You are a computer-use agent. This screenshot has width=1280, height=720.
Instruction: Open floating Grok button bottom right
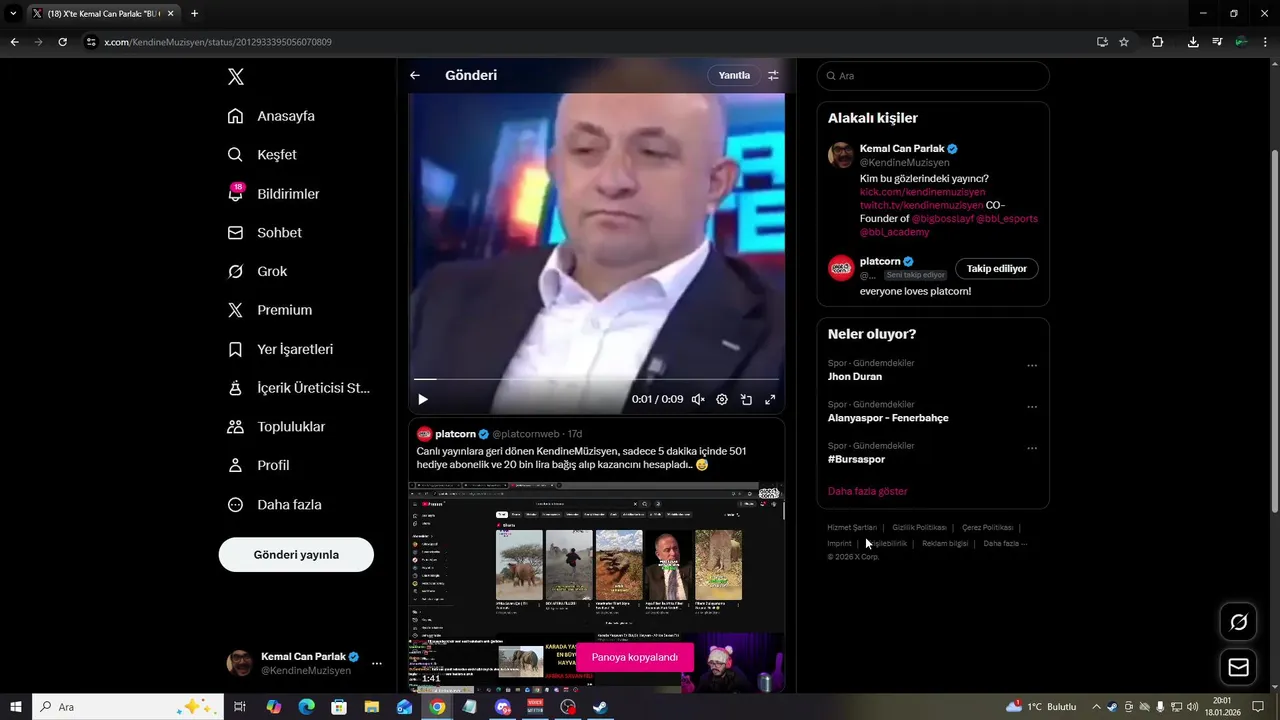tap(1238, 622)
